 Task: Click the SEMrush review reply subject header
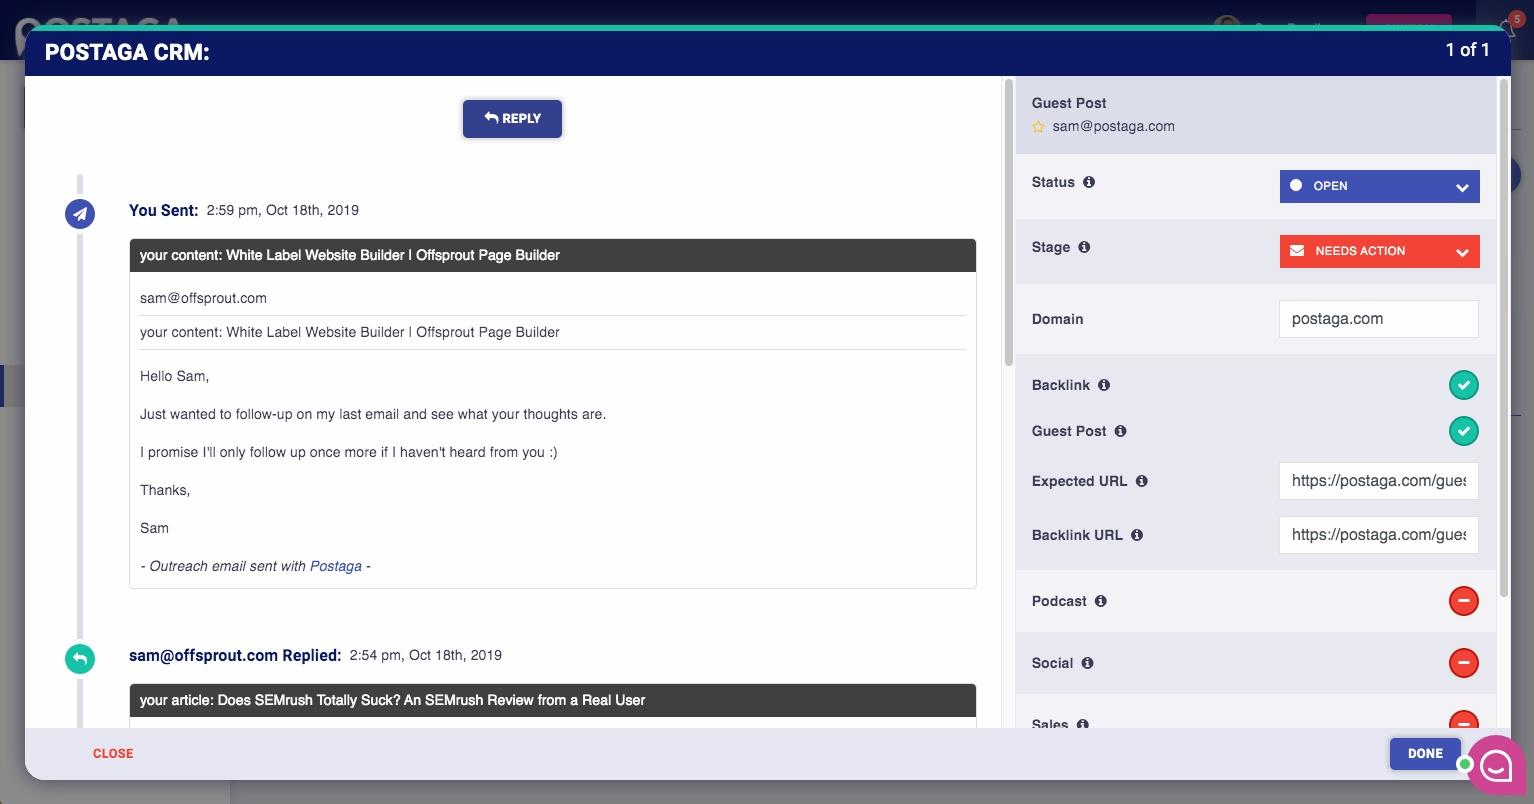click(x=552, y=700)
